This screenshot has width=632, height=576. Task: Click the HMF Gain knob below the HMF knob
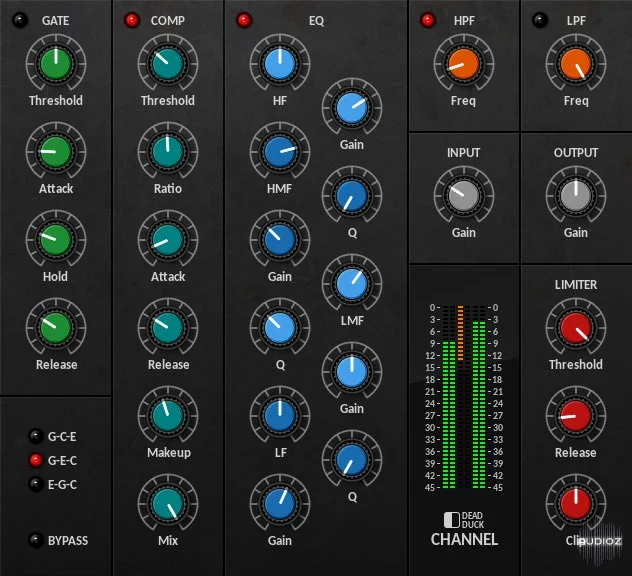pyautogui.click(x=280, y=240)
